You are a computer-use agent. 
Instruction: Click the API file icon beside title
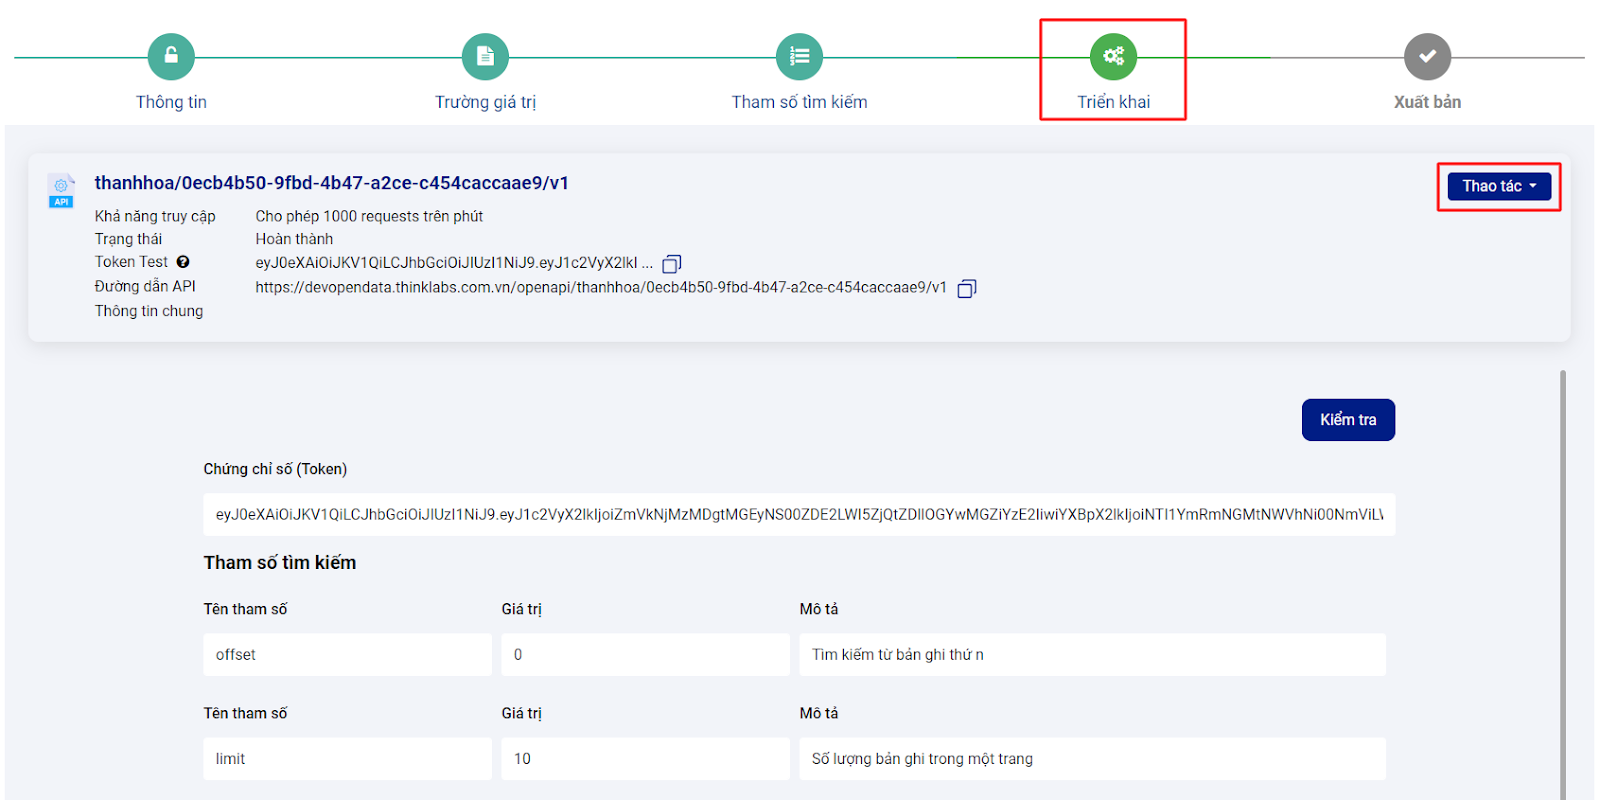[x=61, y=190]
